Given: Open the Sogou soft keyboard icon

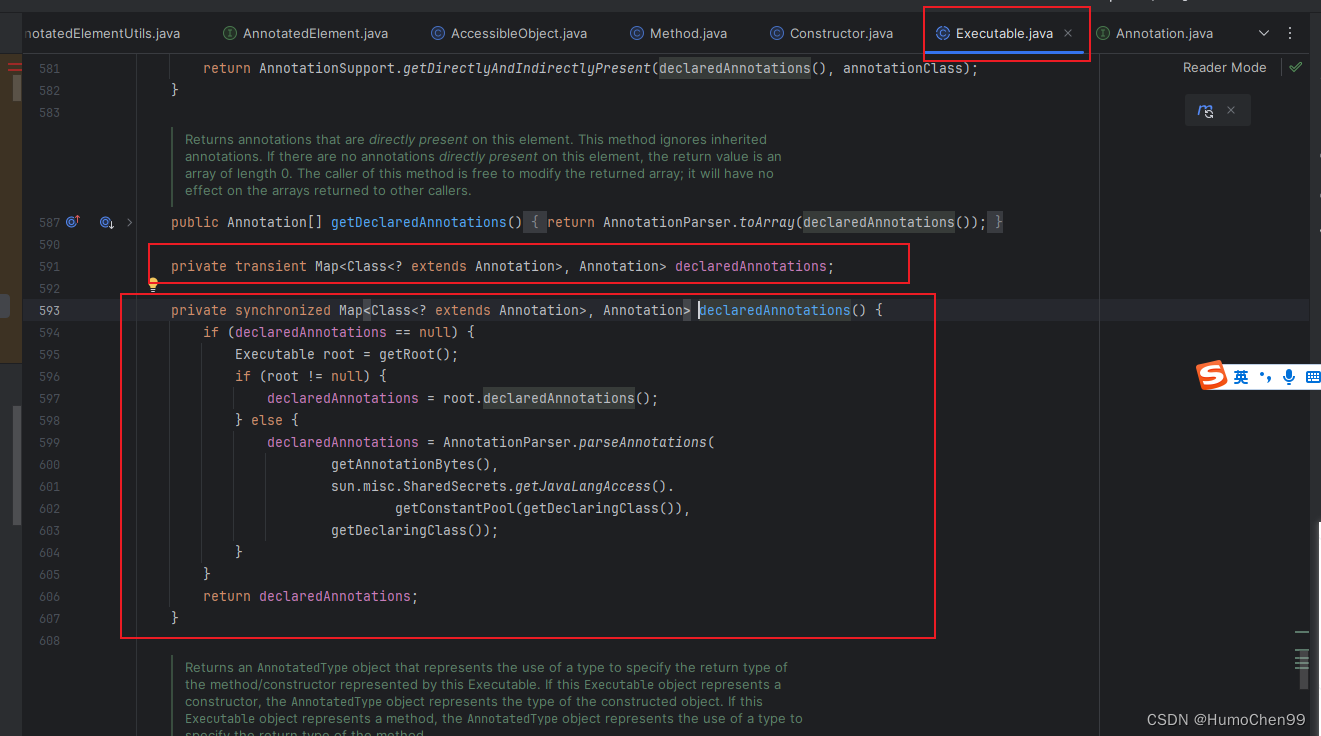Looking at the screenshot, I should coord(1313,377).
